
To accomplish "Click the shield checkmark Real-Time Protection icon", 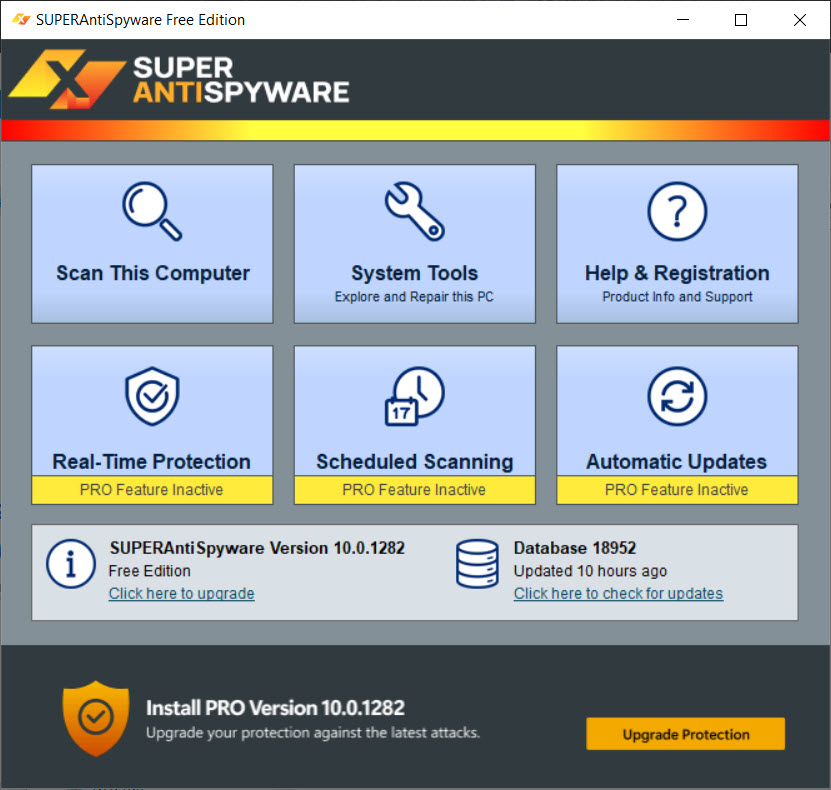I will coord(152,396).
